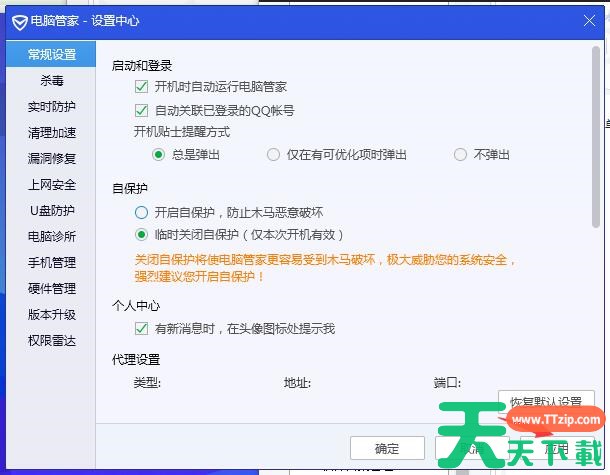Image resolution: width=610 pixels, height=475 pixels.
Task: Choose 仅在有可优化项时弹出 option
Action: click(273, 155)
